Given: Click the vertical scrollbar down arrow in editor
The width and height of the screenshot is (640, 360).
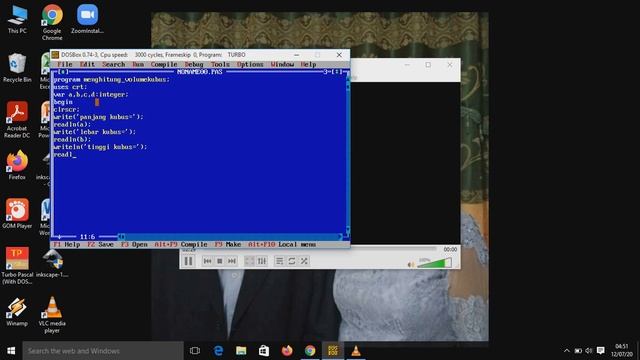Looking at the screenshot, I should click(348, 230).
